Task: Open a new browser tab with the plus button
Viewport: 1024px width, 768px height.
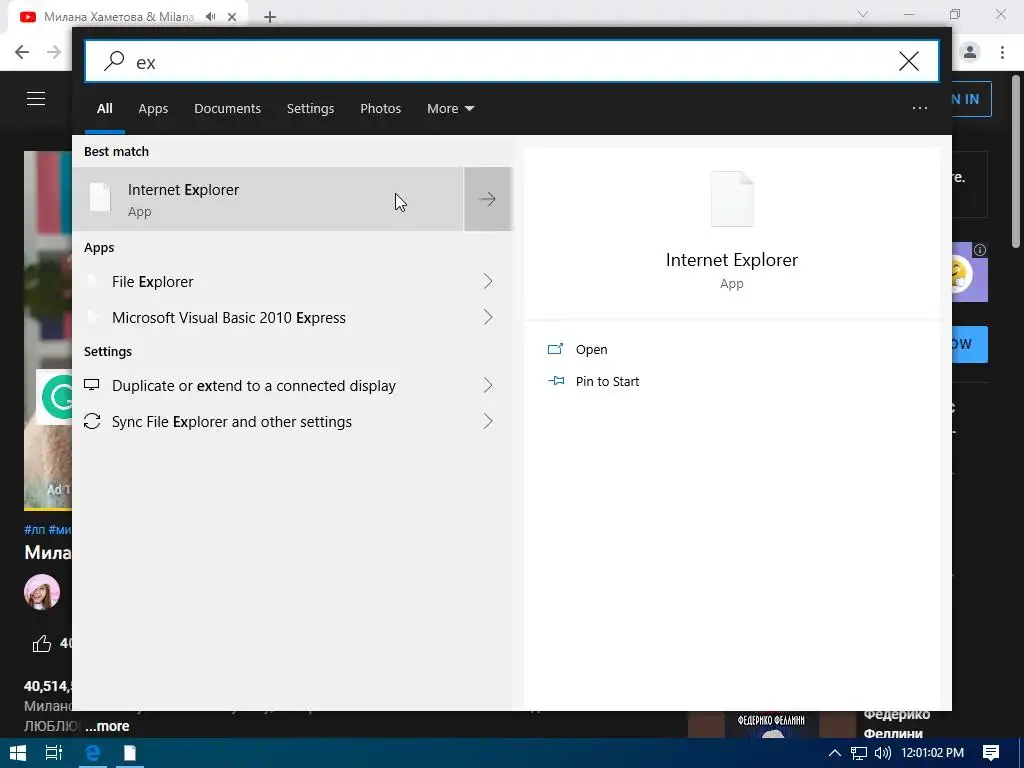Action: 270,17
